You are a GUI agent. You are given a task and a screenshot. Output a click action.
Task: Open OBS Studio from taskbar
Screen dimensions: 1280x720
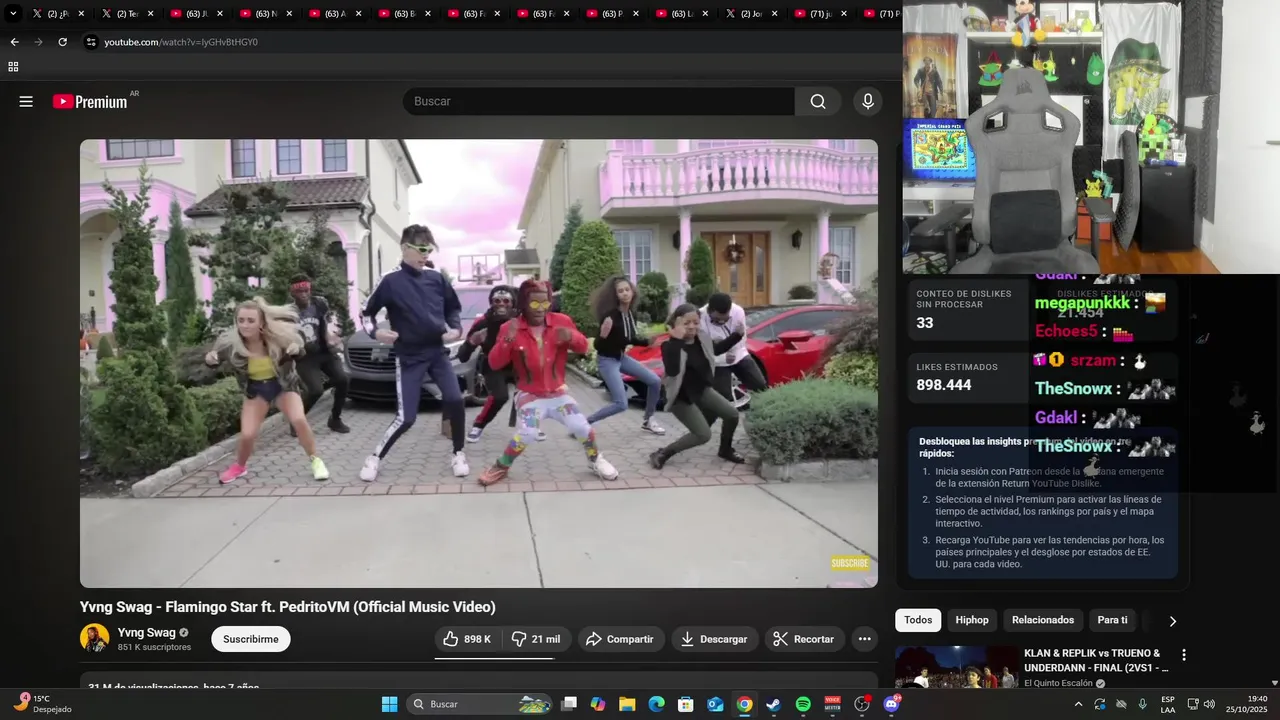coord(862,704)
